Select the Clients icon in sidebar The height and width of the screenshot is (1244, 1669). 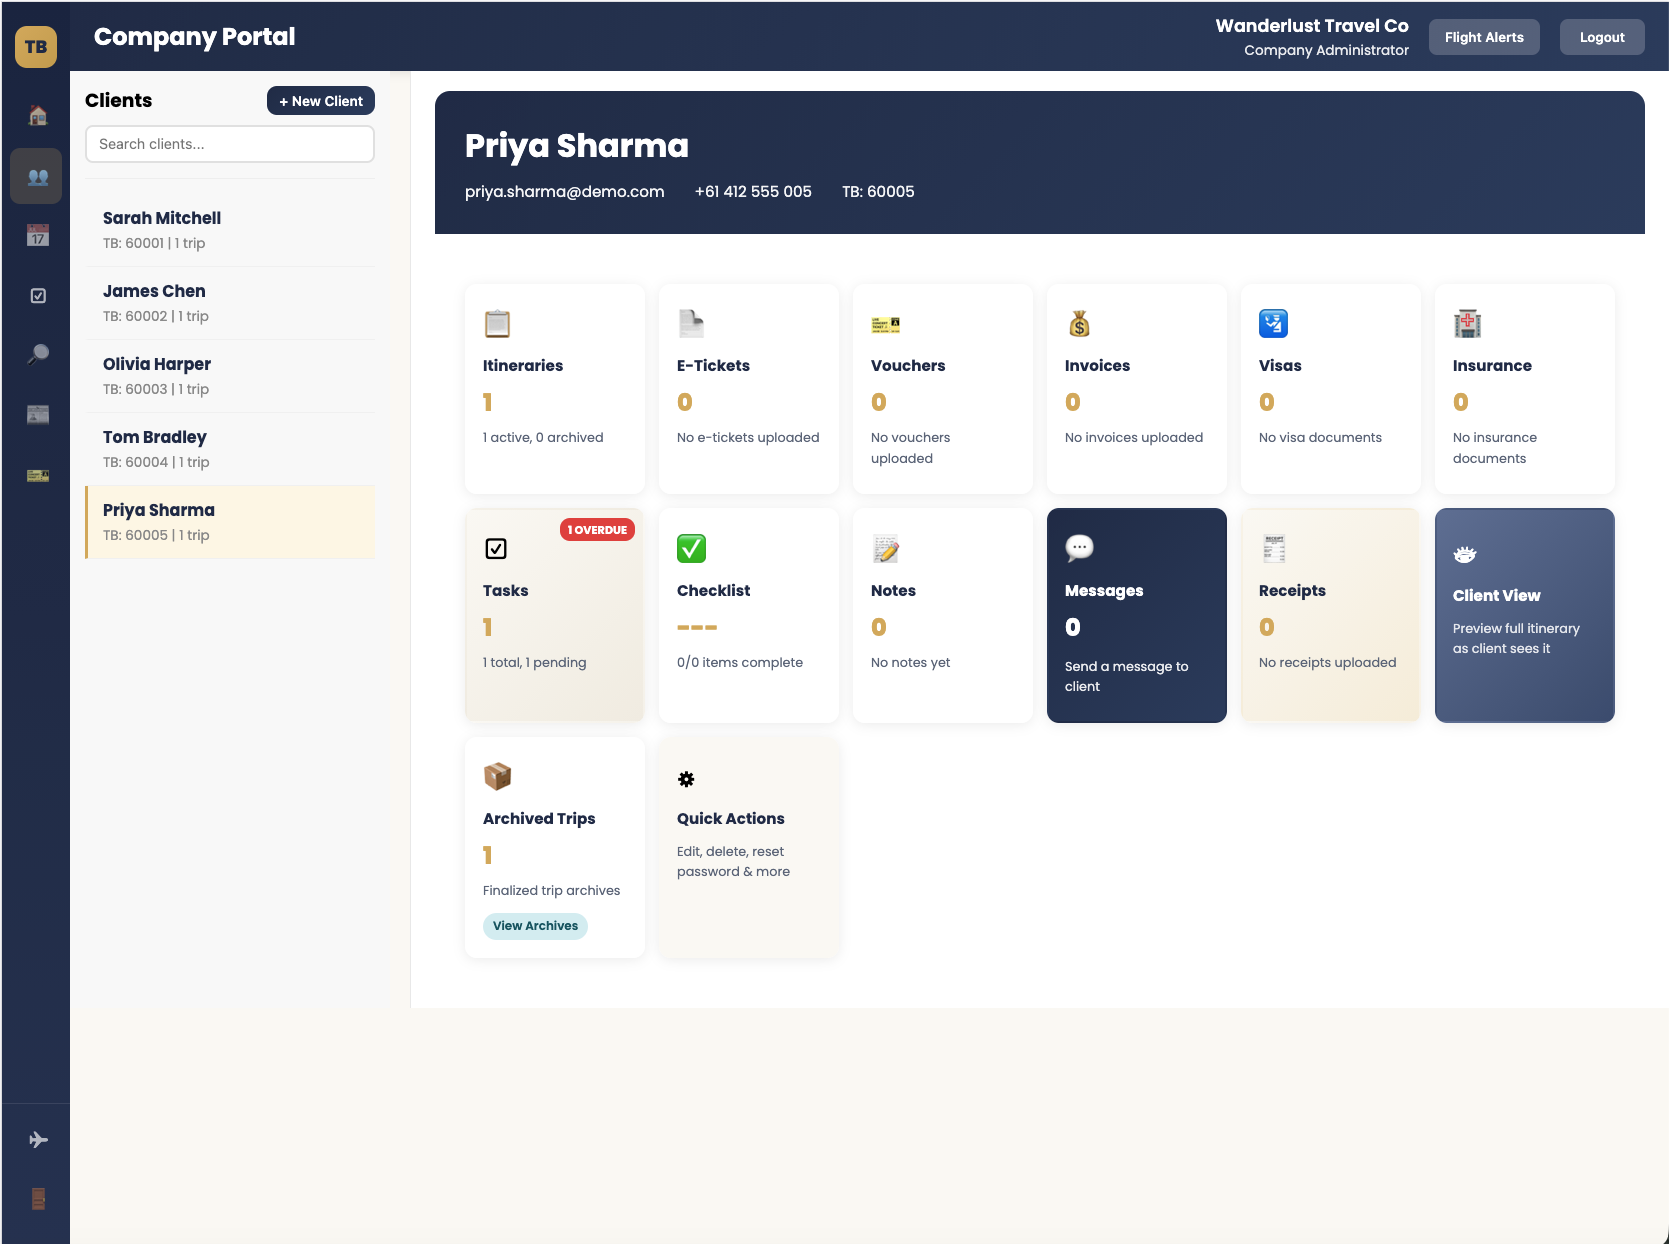(36, 176)
